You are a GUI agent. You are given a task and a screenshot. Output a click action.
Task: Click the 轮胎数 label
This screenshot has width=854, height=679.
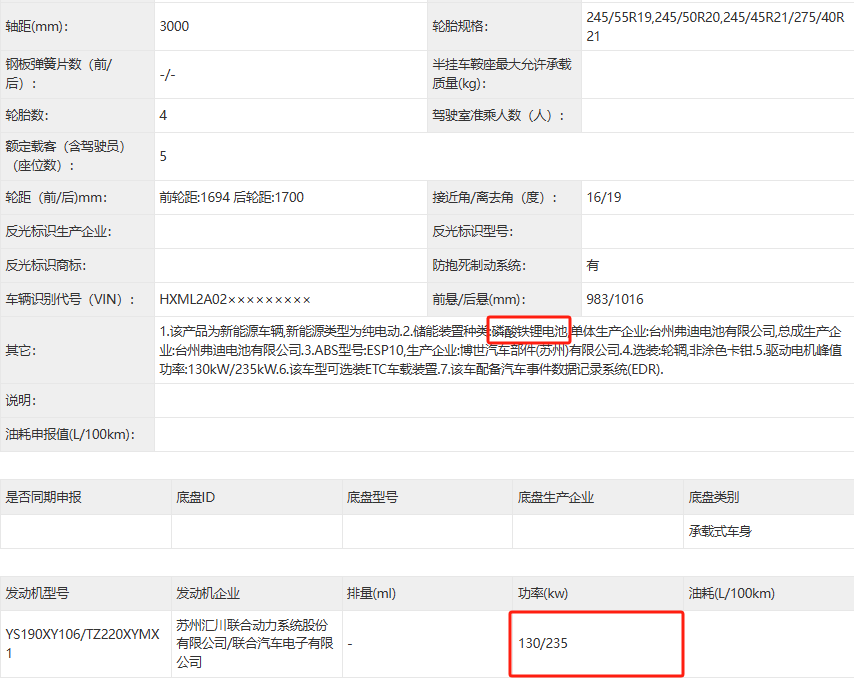coord(27,115)
